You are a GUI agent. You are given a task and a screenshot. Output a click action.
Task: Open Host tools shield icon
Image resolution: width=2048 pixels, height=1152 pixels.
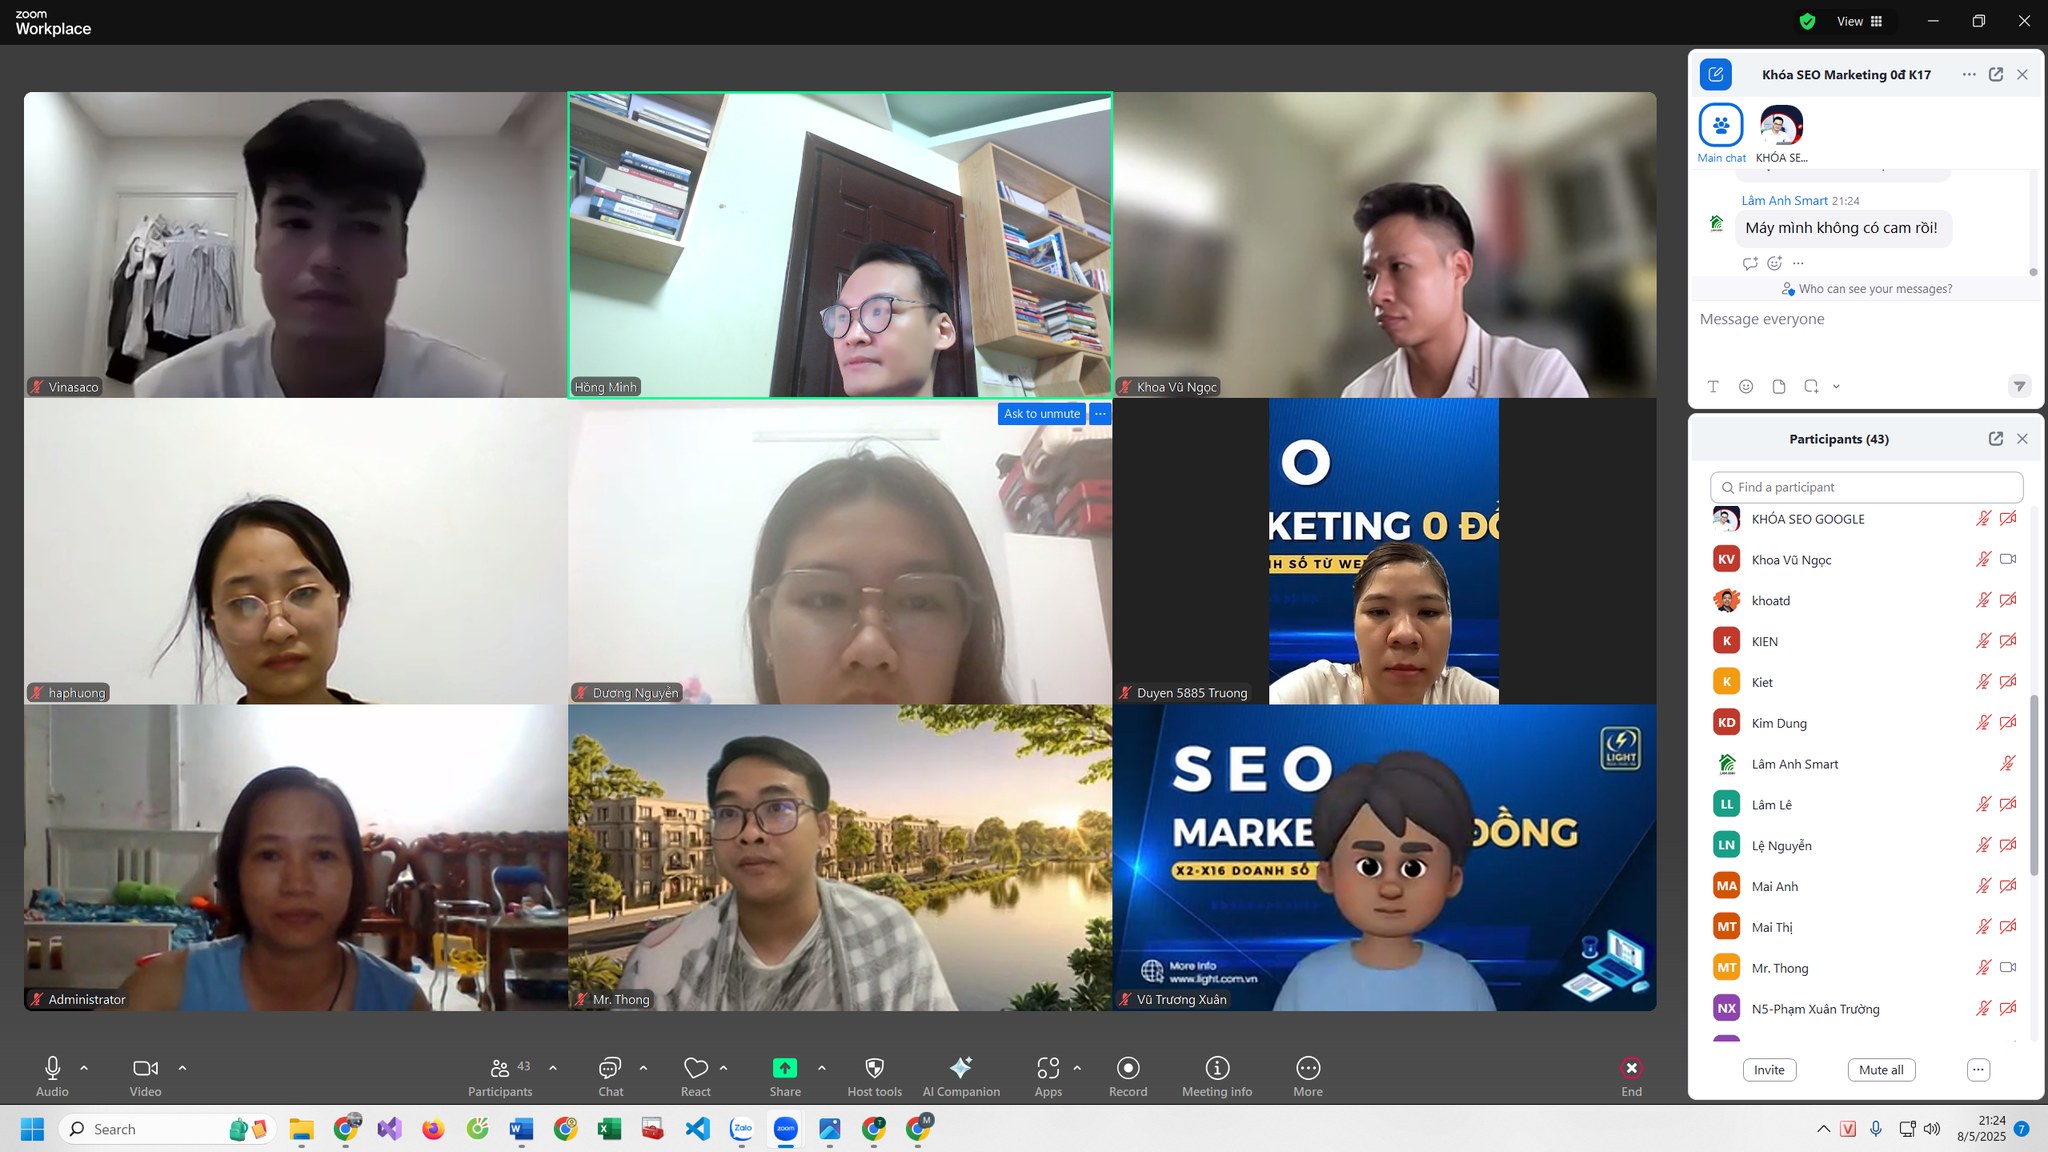click(x=874, y=1068)
